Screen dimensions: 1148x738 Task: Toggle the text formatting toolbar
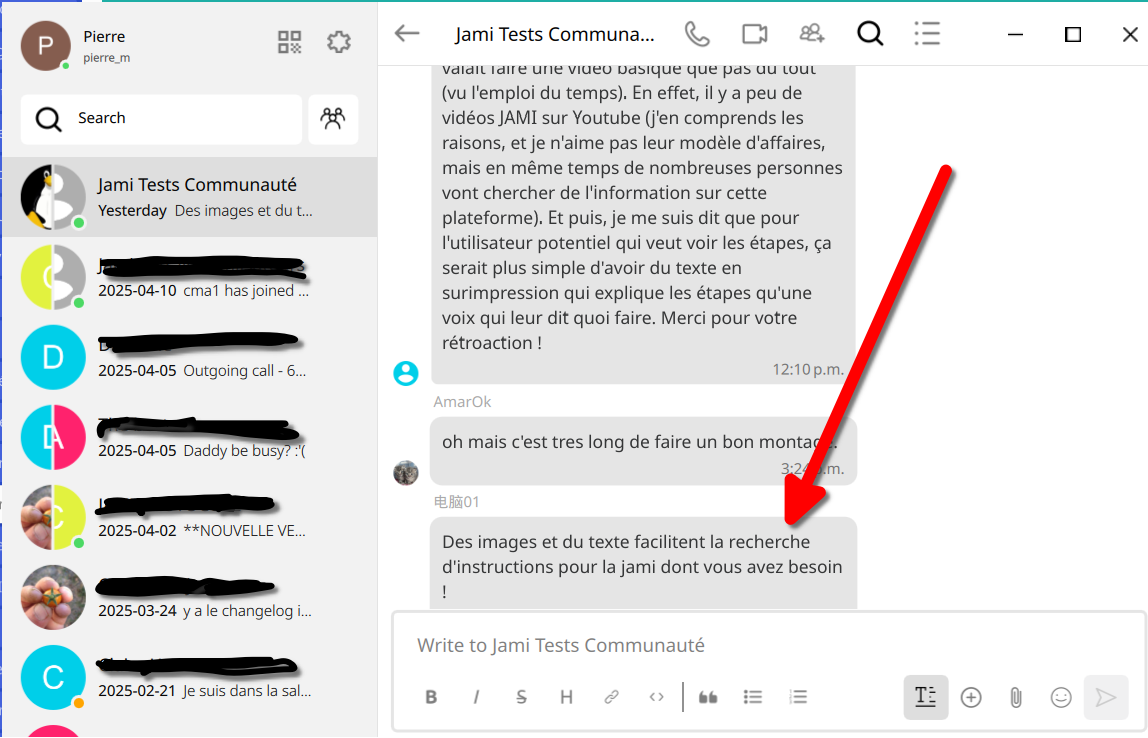click(x=925, y=697)
